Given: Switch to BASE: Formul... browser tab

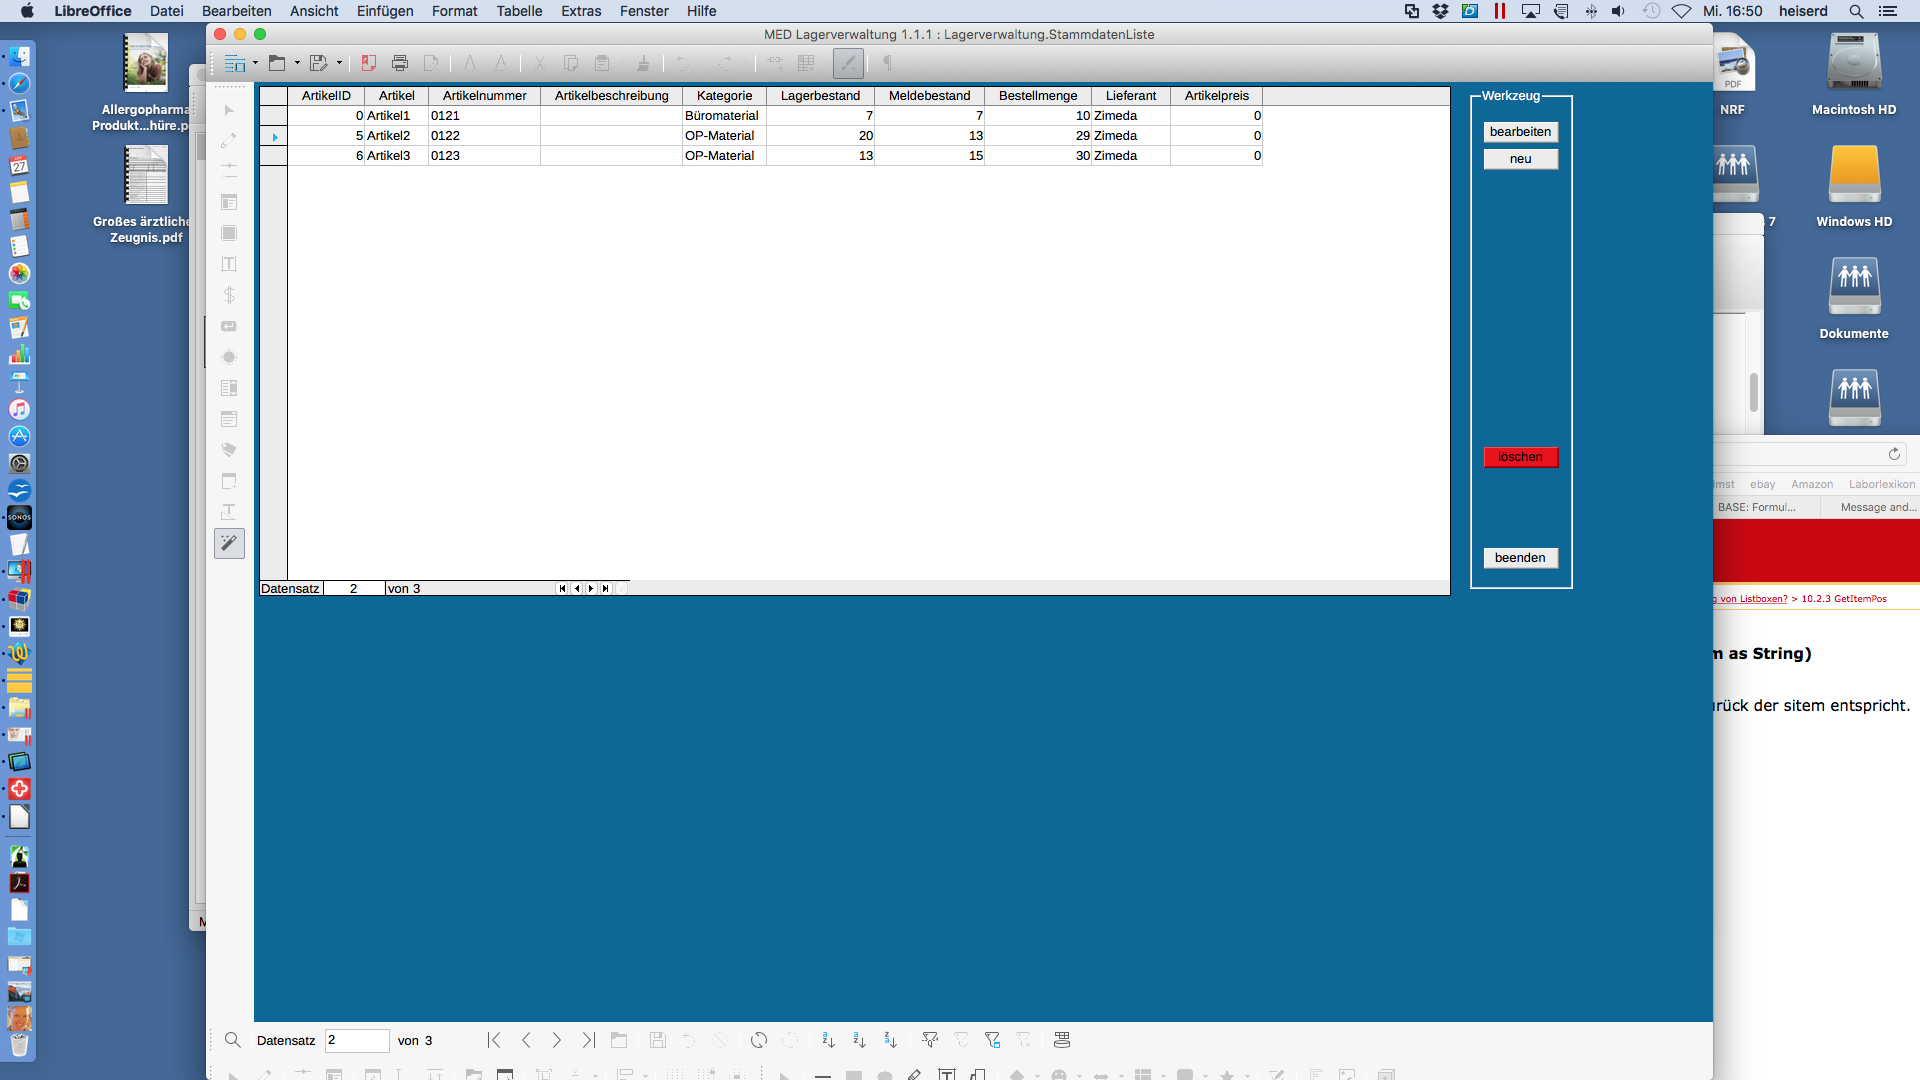Looking at the screenshot, I should (x=1757, y=507).
